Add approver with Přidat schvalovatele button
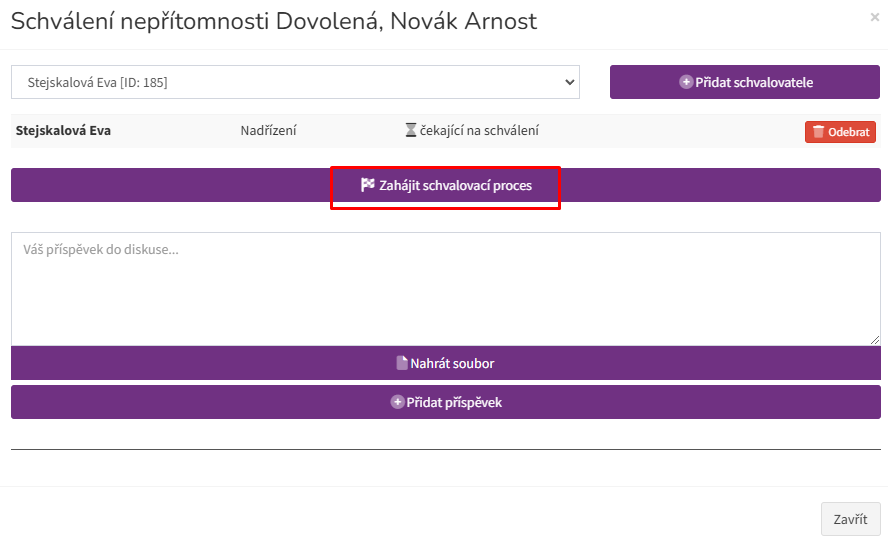Image resolution: width=888 pixels, height=546 pixels. (x=745, y=82)
